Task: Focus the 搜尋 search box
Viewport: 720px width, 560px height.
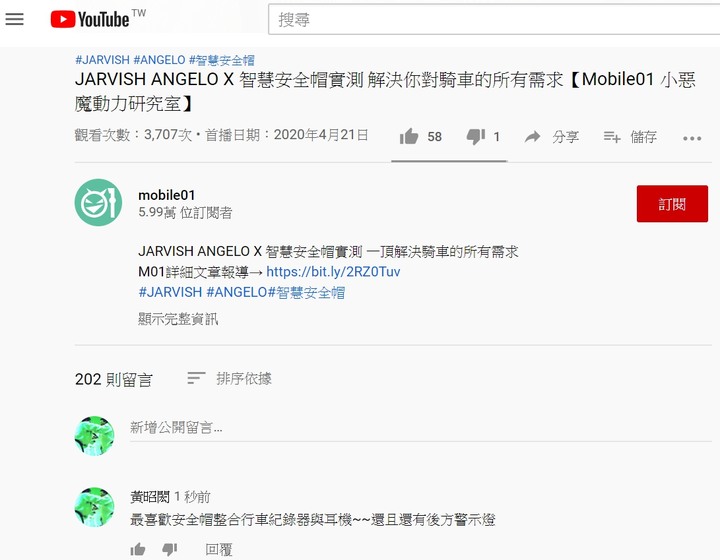Action: [494, 19]
